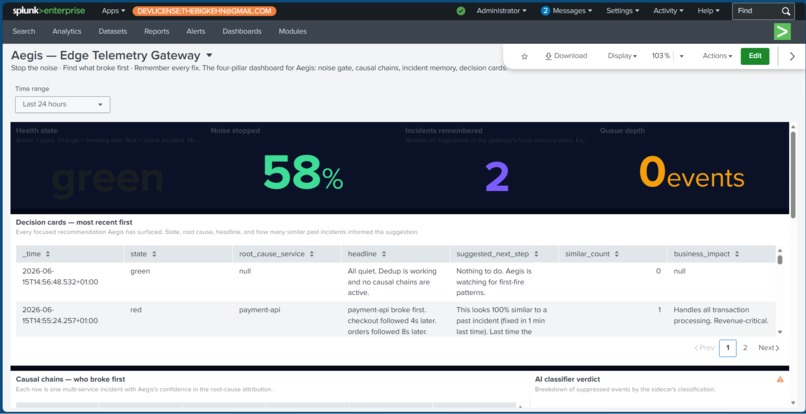
Task: Go to the Modules tab
Action: click(292, 31)
